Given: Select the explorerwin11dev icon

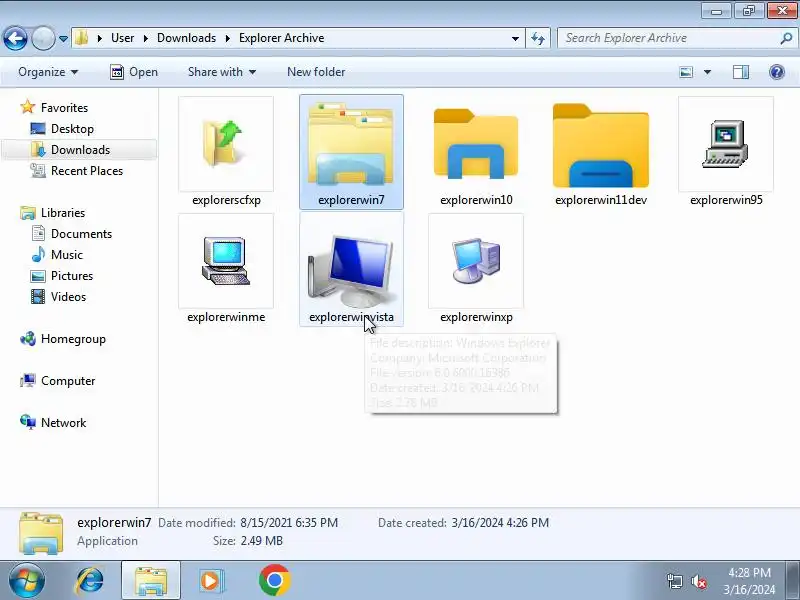Looking at the screenshot, I should [x=601, y=145].
